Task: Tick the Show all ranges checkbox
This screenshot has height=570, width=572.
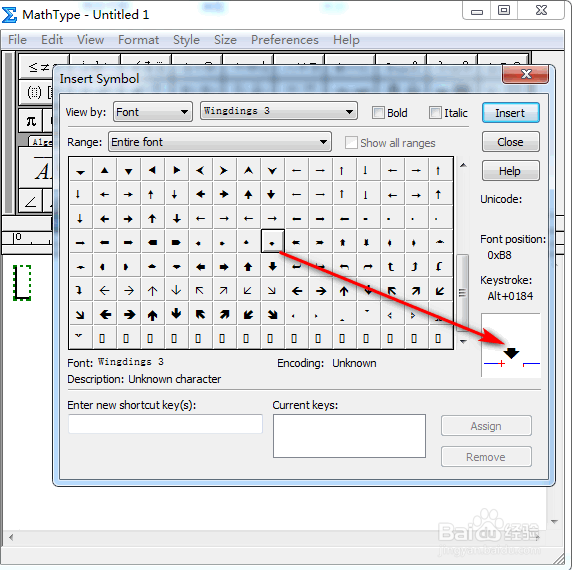Action: (x=351, y=143)
